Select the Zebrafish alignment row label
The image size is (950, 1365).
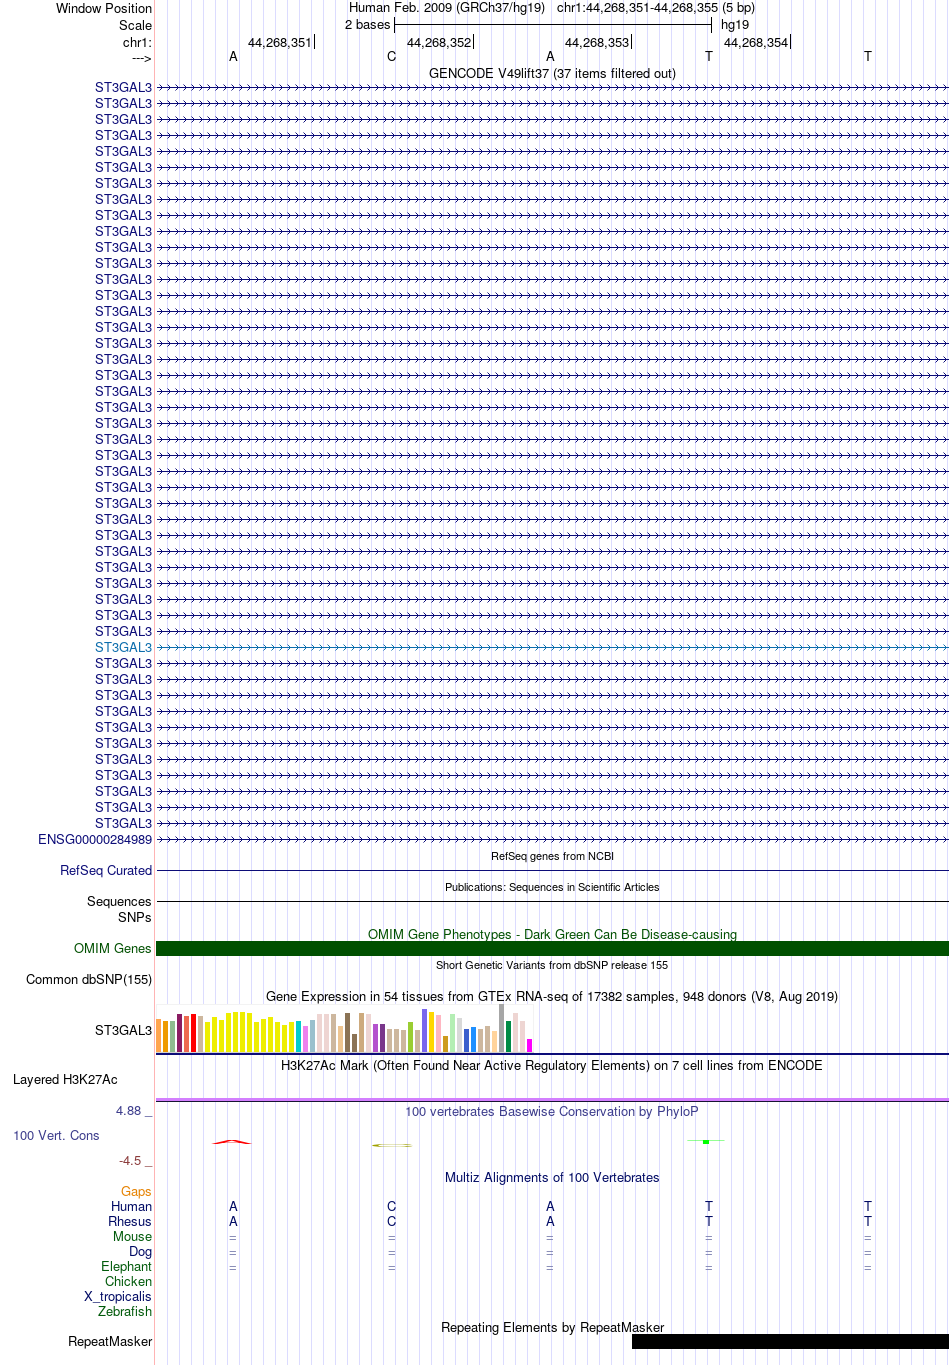pyautogui.click(x=125, y=1311)
